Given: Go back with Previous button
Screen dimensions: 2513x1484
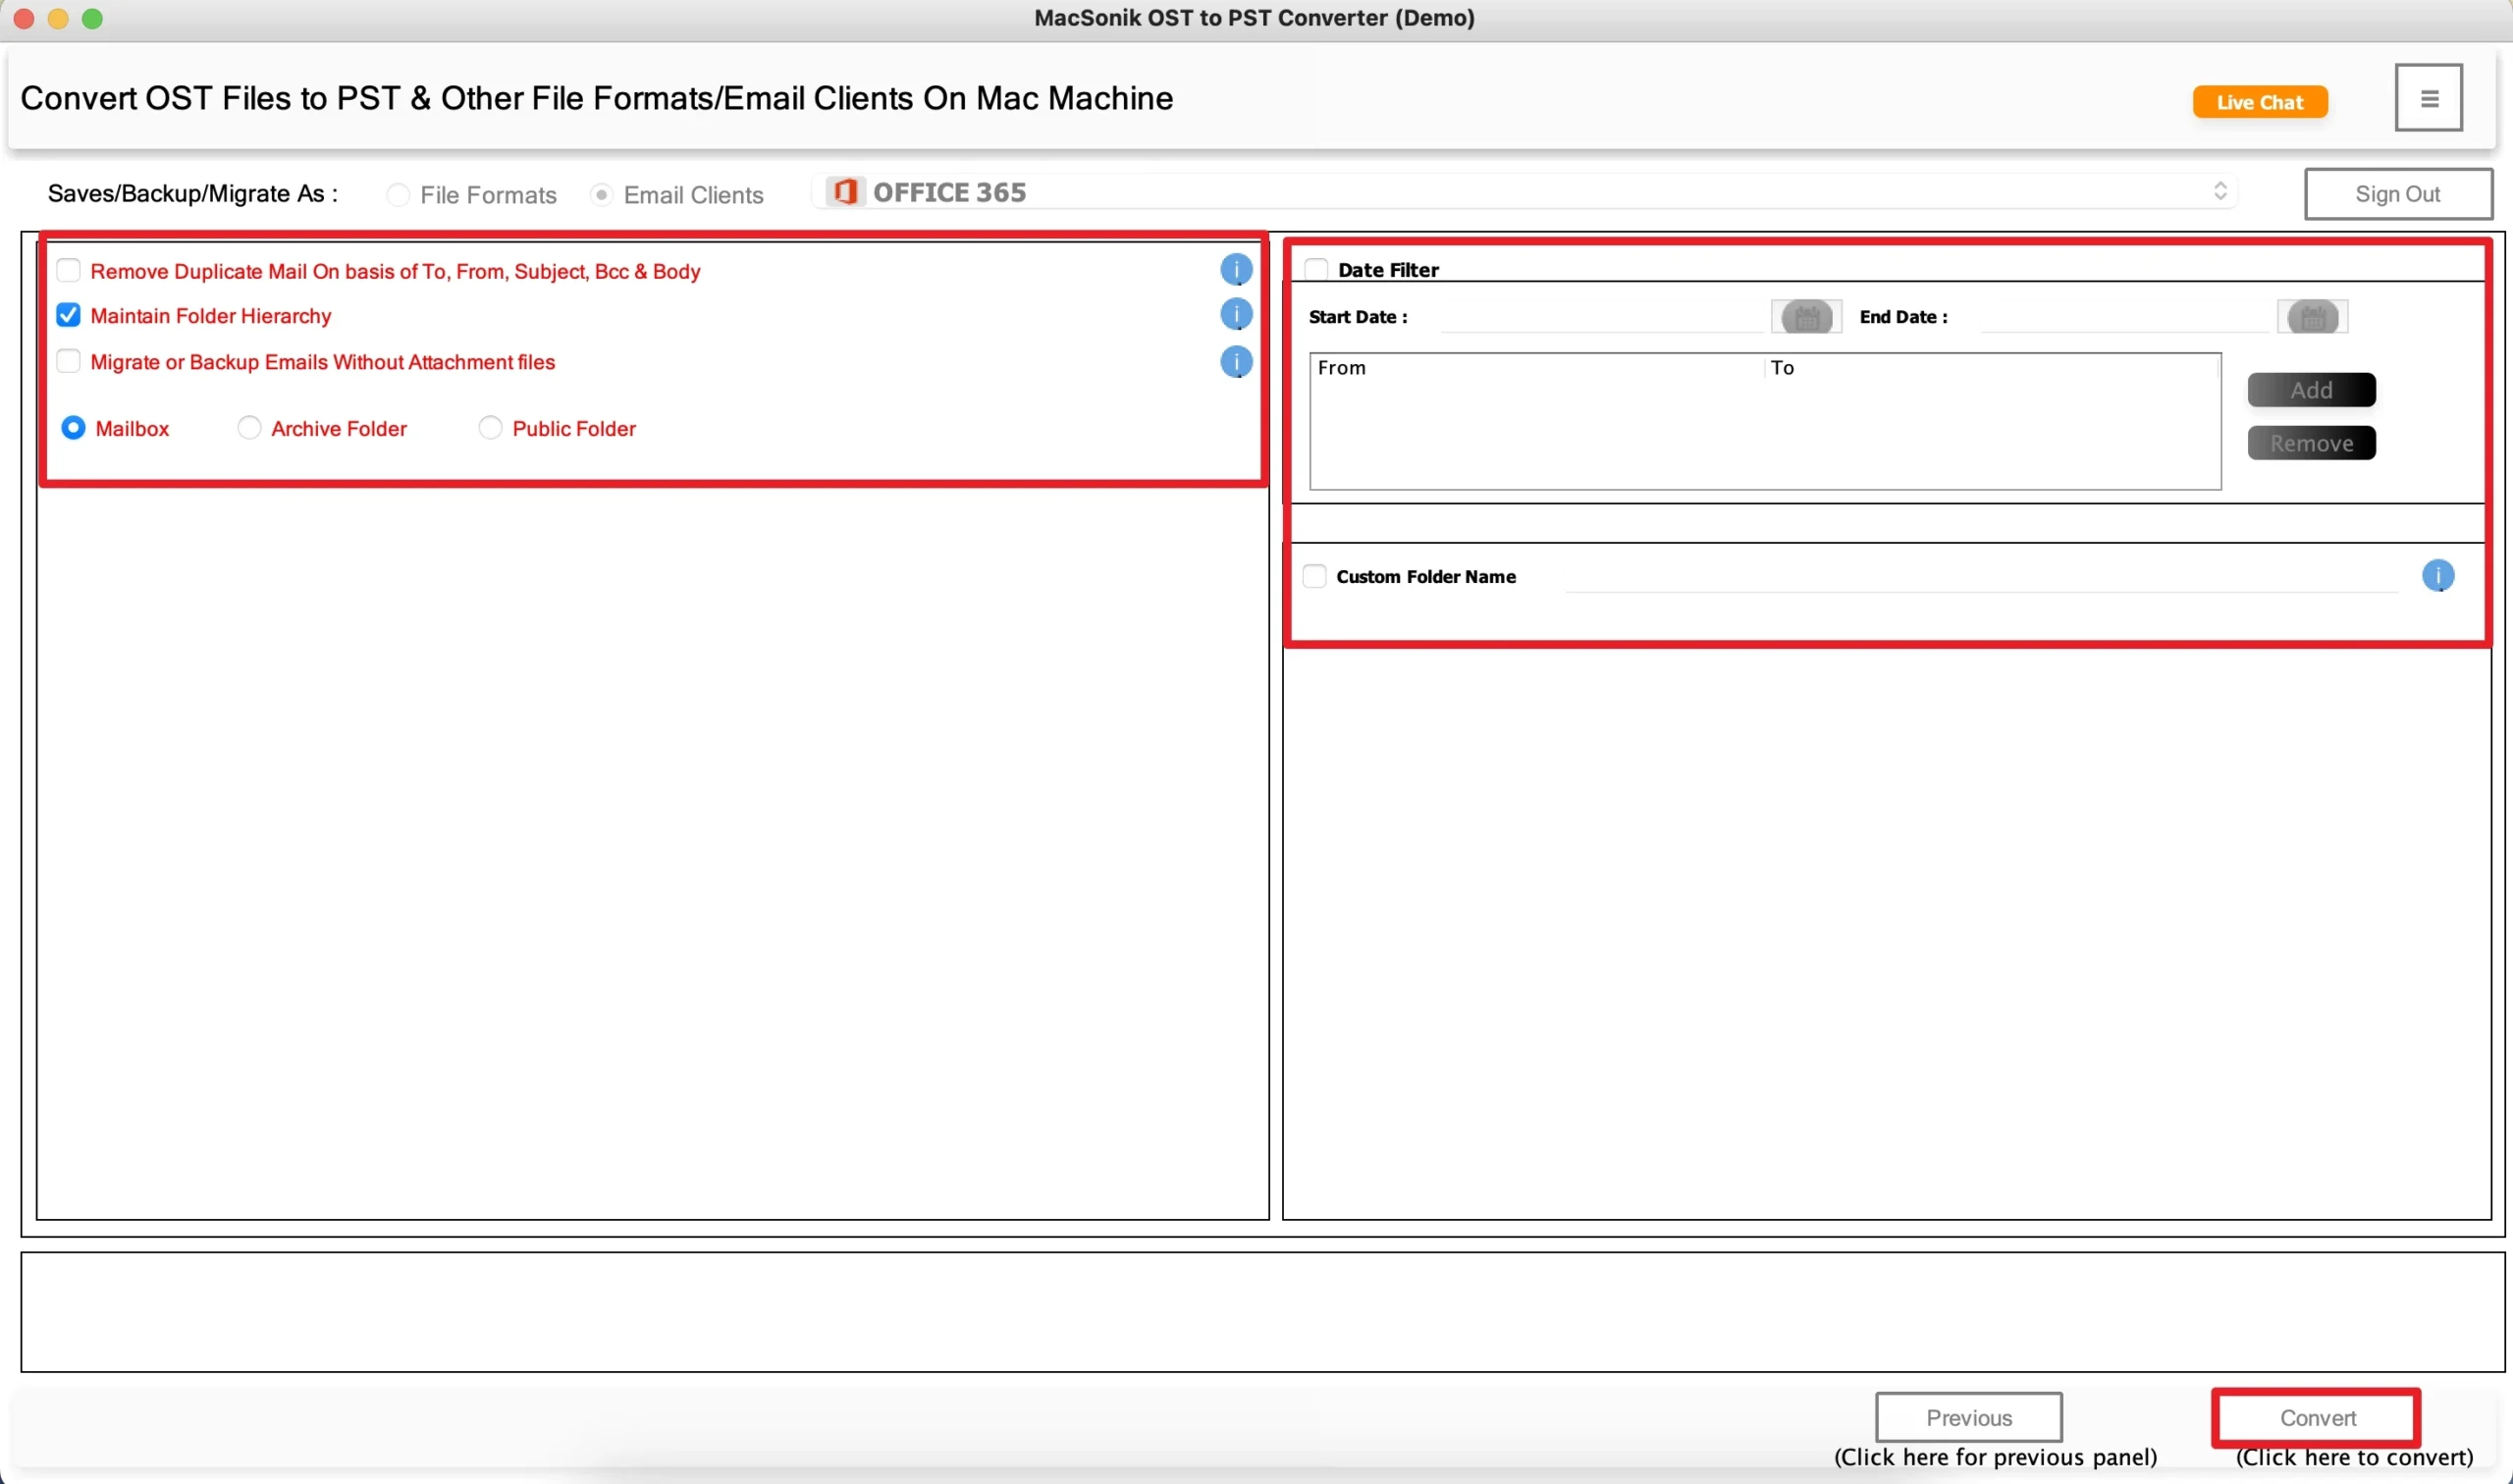Looking at the screenshot, I should pos(1968,1417).
